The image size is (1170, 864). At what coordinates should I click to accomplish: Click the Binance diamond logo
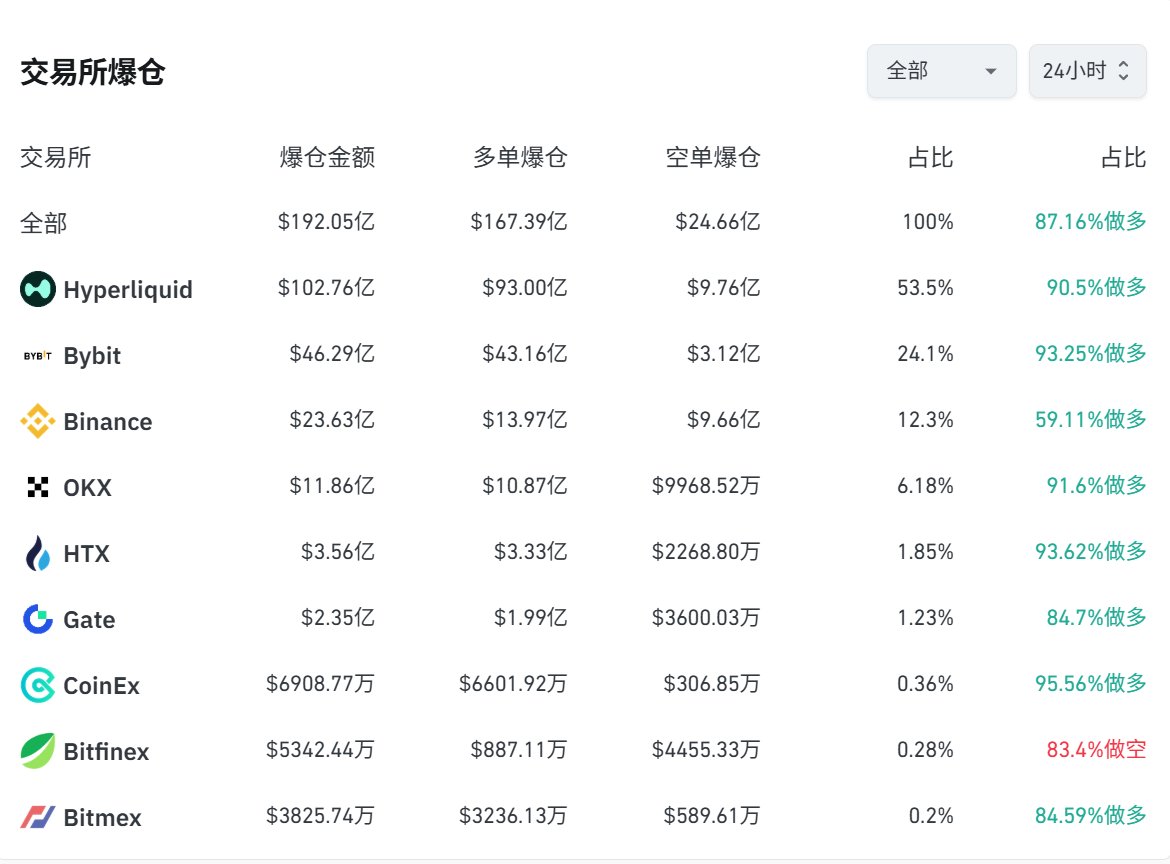[38, 422]
